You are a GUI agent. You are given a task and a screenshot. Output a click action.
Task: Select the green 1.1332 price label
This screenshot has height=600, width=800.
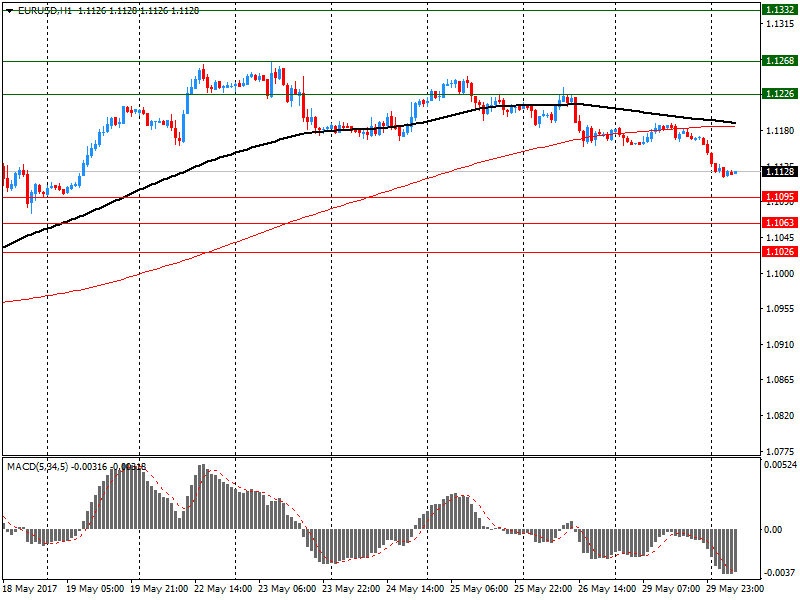pos(780,10)
